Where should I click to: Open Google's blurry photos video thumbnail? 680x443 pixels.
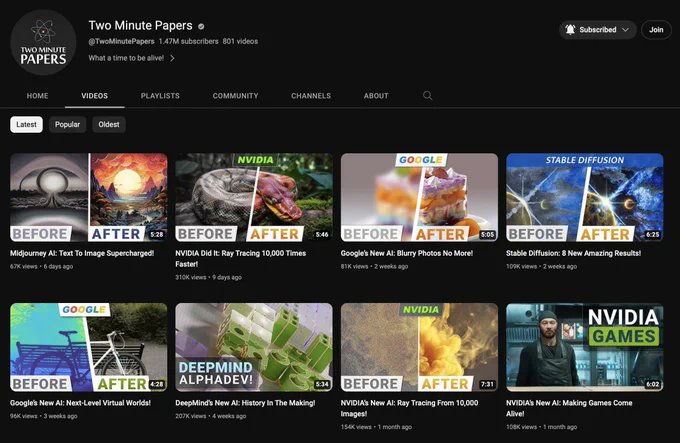(x=419, y=197)
